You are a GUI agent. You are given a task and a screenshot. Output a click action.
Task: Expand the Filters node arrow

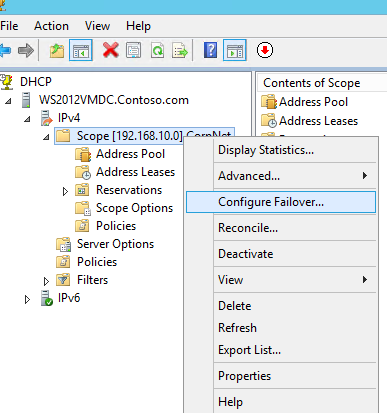[46, 281]
